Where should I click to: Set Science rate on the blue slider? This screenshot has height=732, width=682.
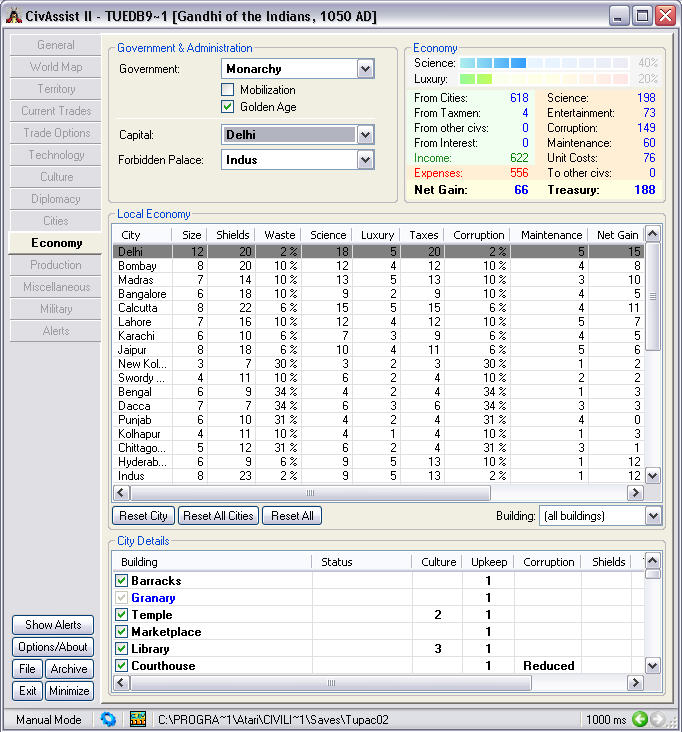click(544, 63)
